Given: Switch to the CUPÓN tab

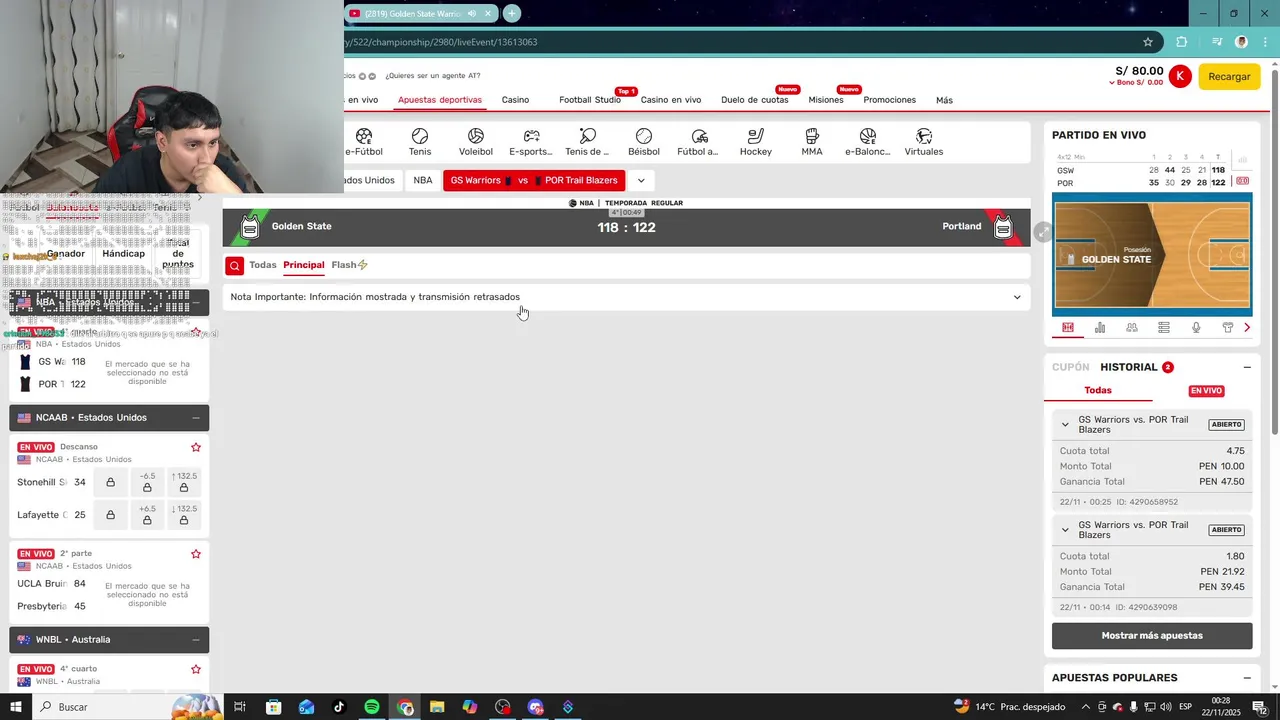Looking at the screenshot, I should pos(1071,367).
